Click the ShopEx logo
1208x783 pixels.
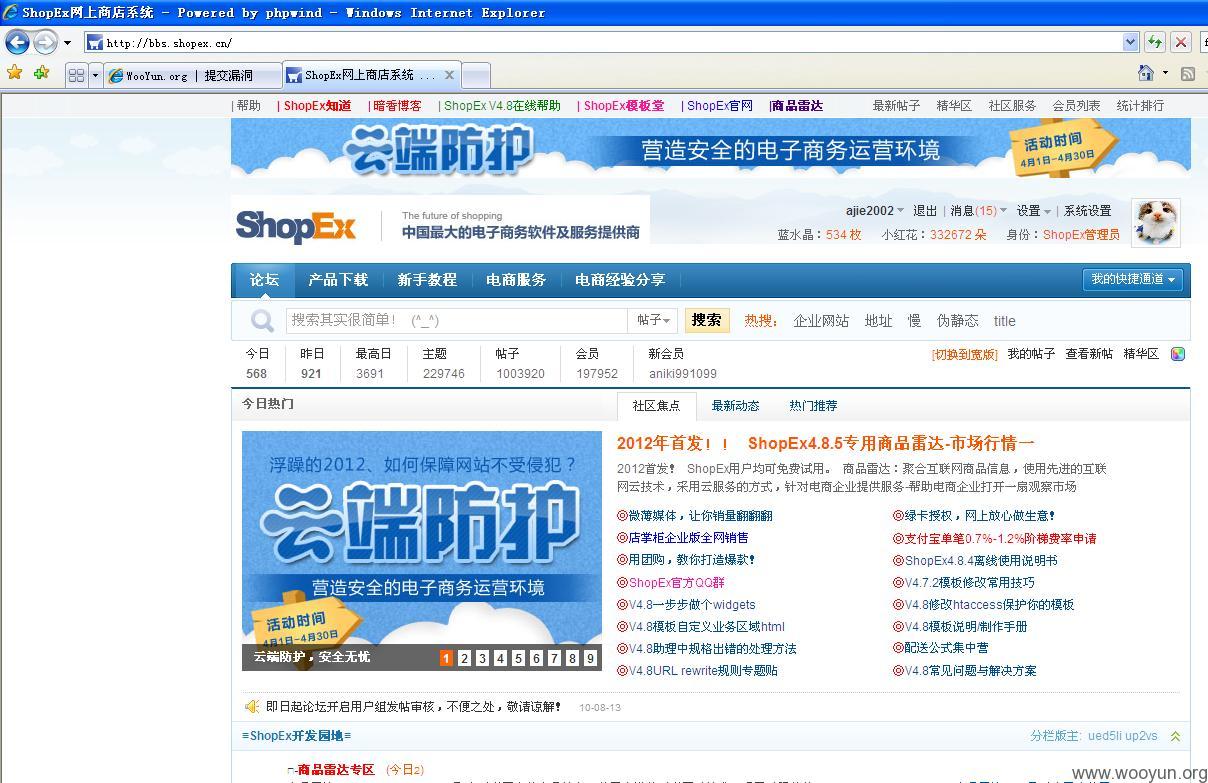[x=296, y=225]
